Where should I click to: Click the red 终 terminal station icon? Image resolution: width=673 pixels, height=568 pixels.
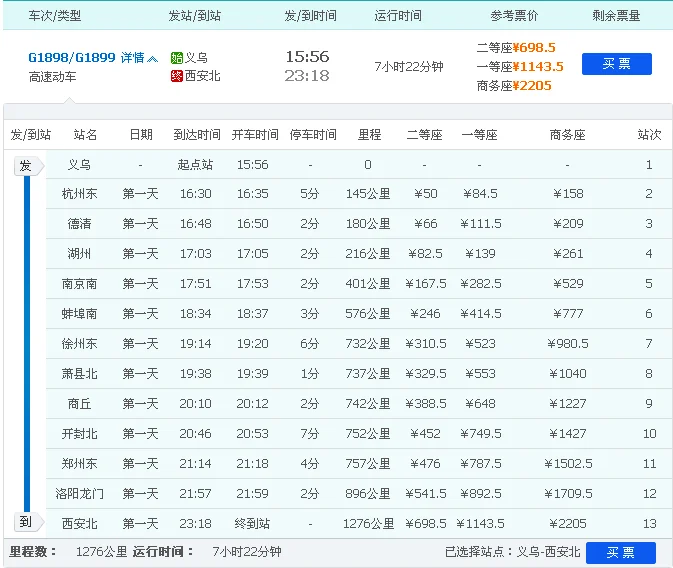[176, 76]
